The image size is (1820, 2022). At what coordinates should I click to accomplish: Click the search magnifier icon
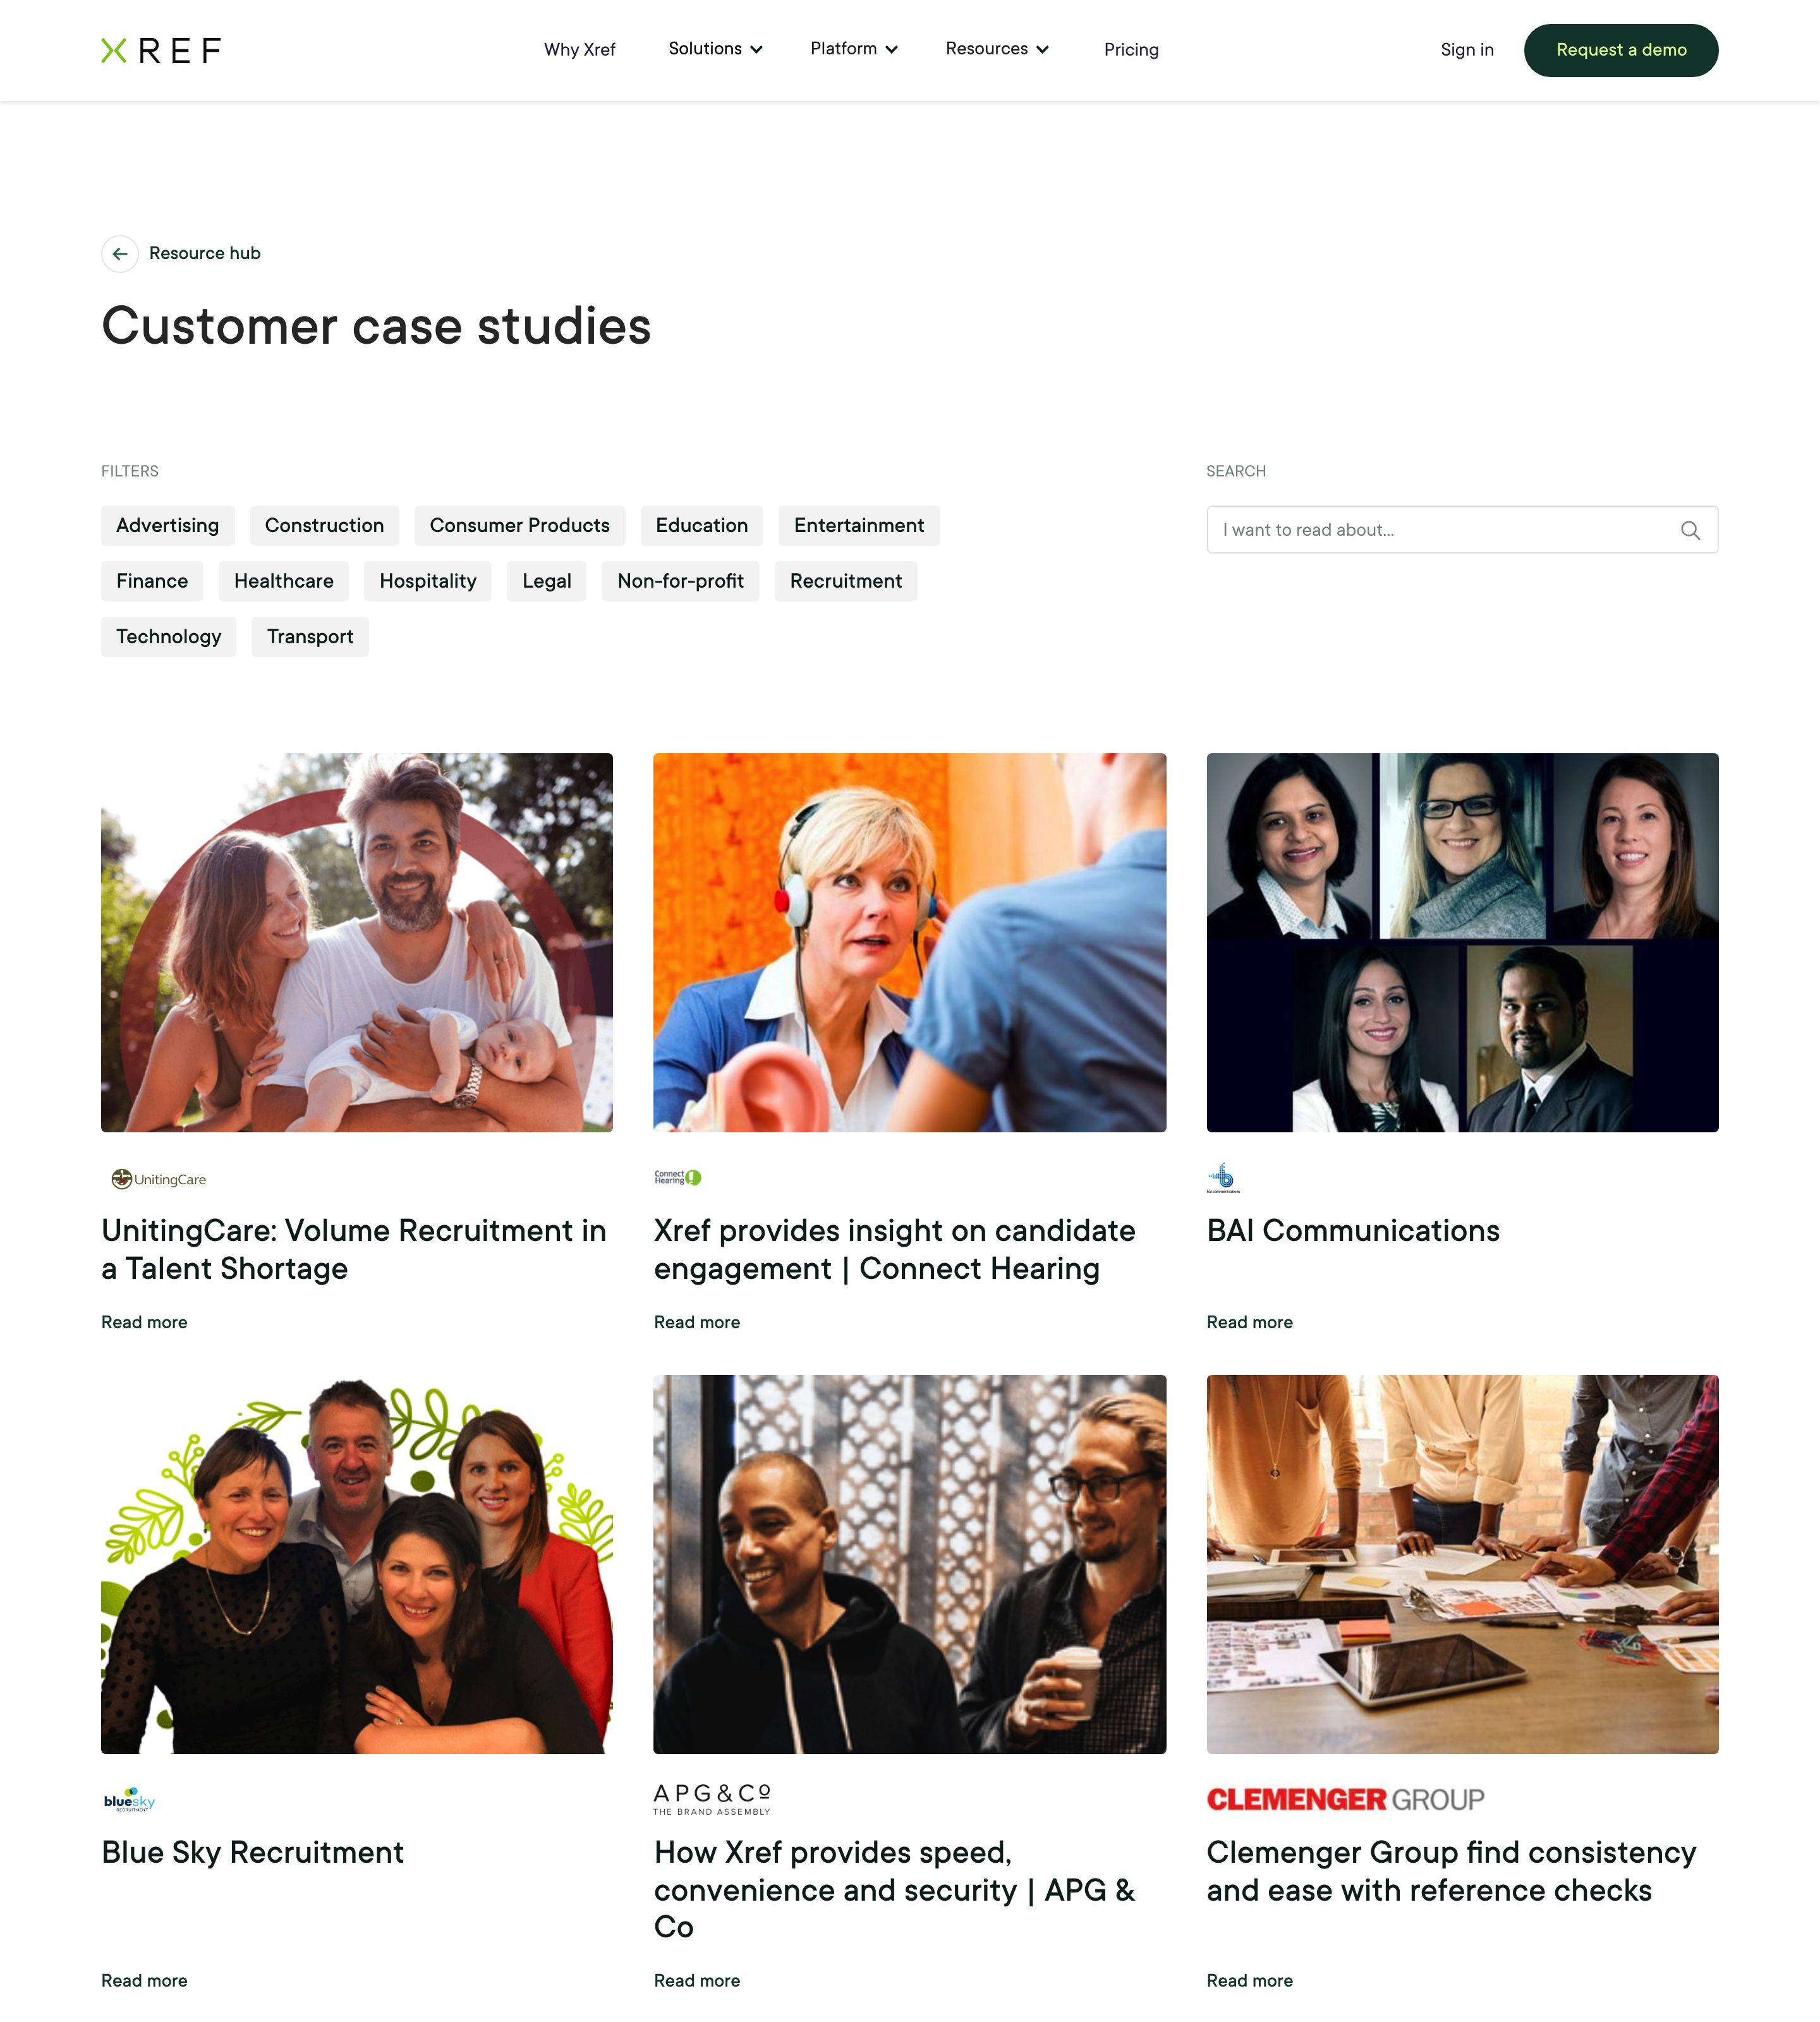[1690, 530]
